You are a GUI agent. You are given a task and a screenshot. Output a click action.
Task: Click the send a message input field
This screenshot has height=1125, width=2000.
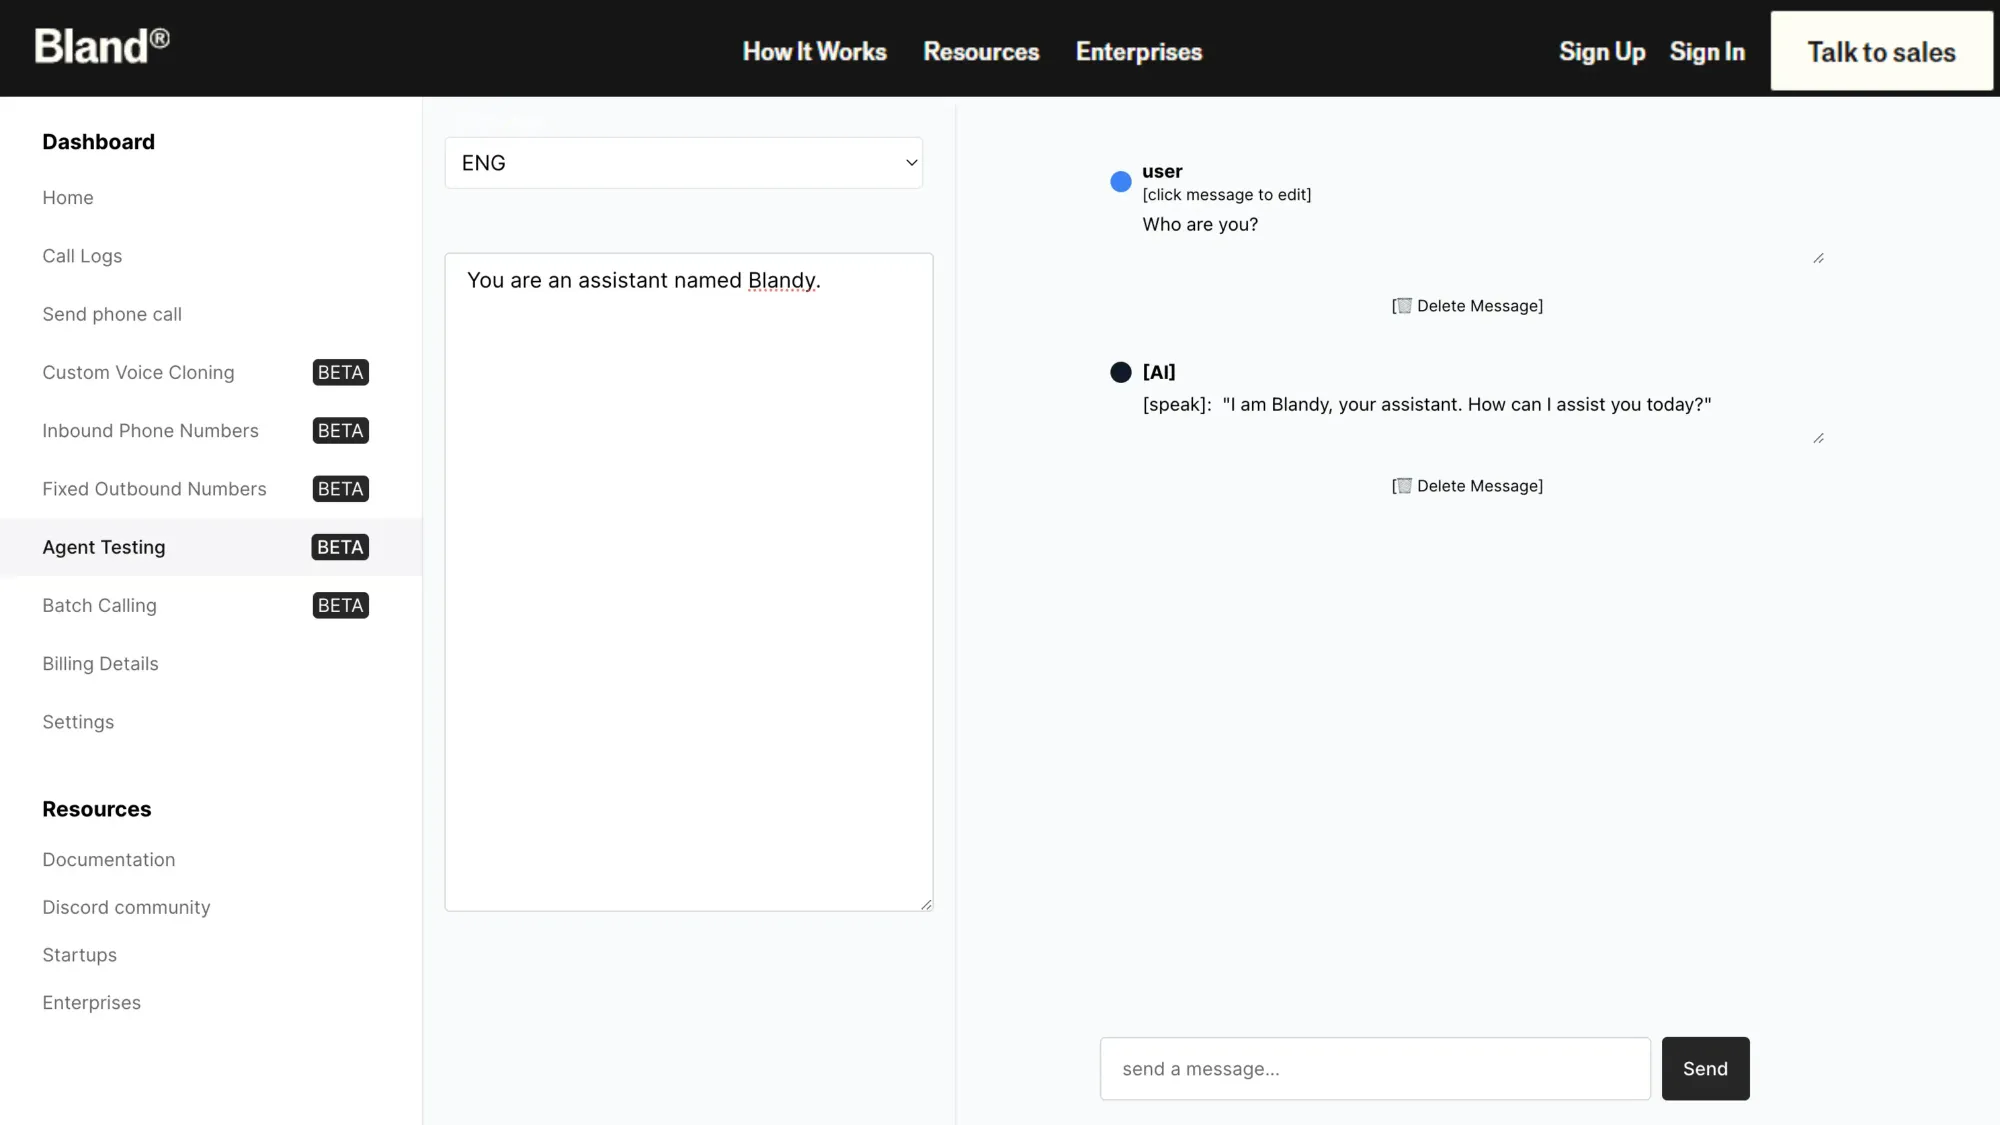[1374, 1068]
